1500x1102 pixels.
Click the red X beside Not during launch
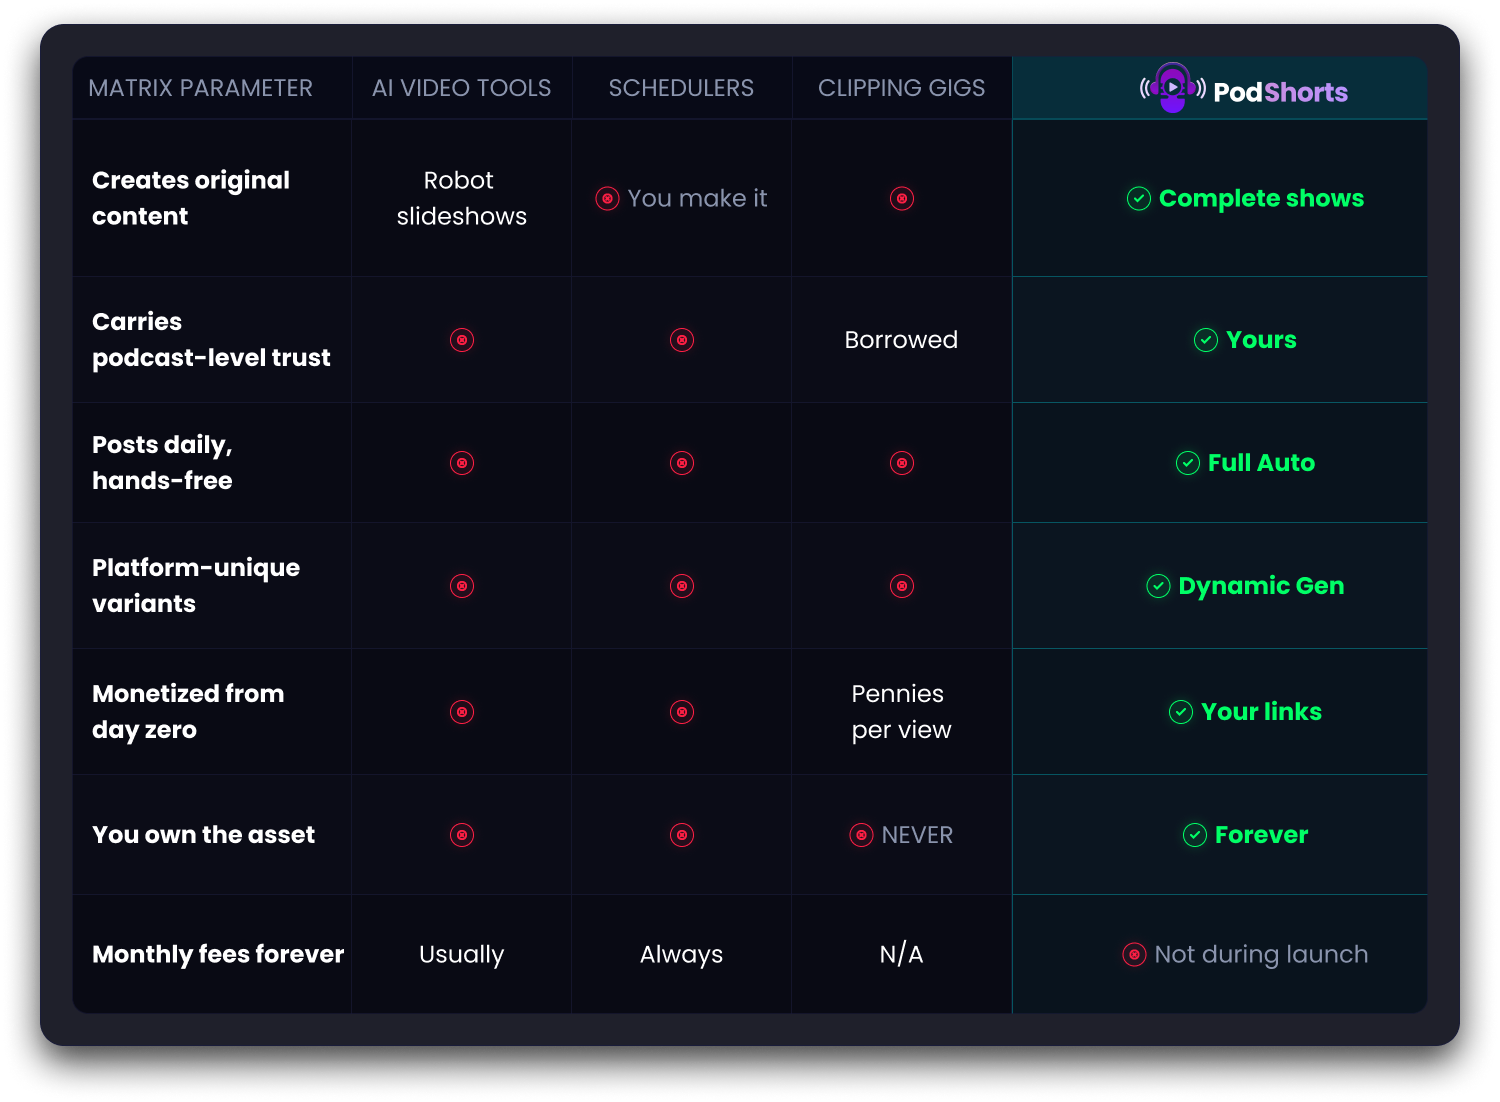point(1134,955)
